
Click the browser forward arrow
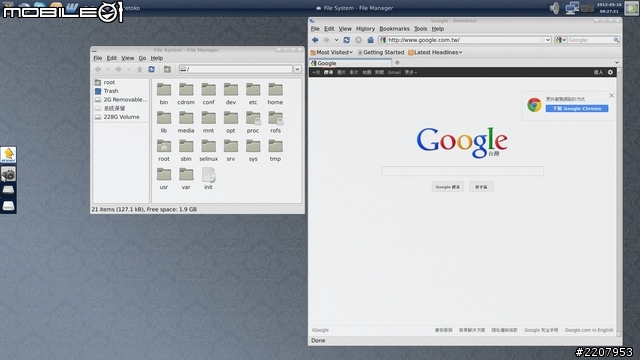326,40
